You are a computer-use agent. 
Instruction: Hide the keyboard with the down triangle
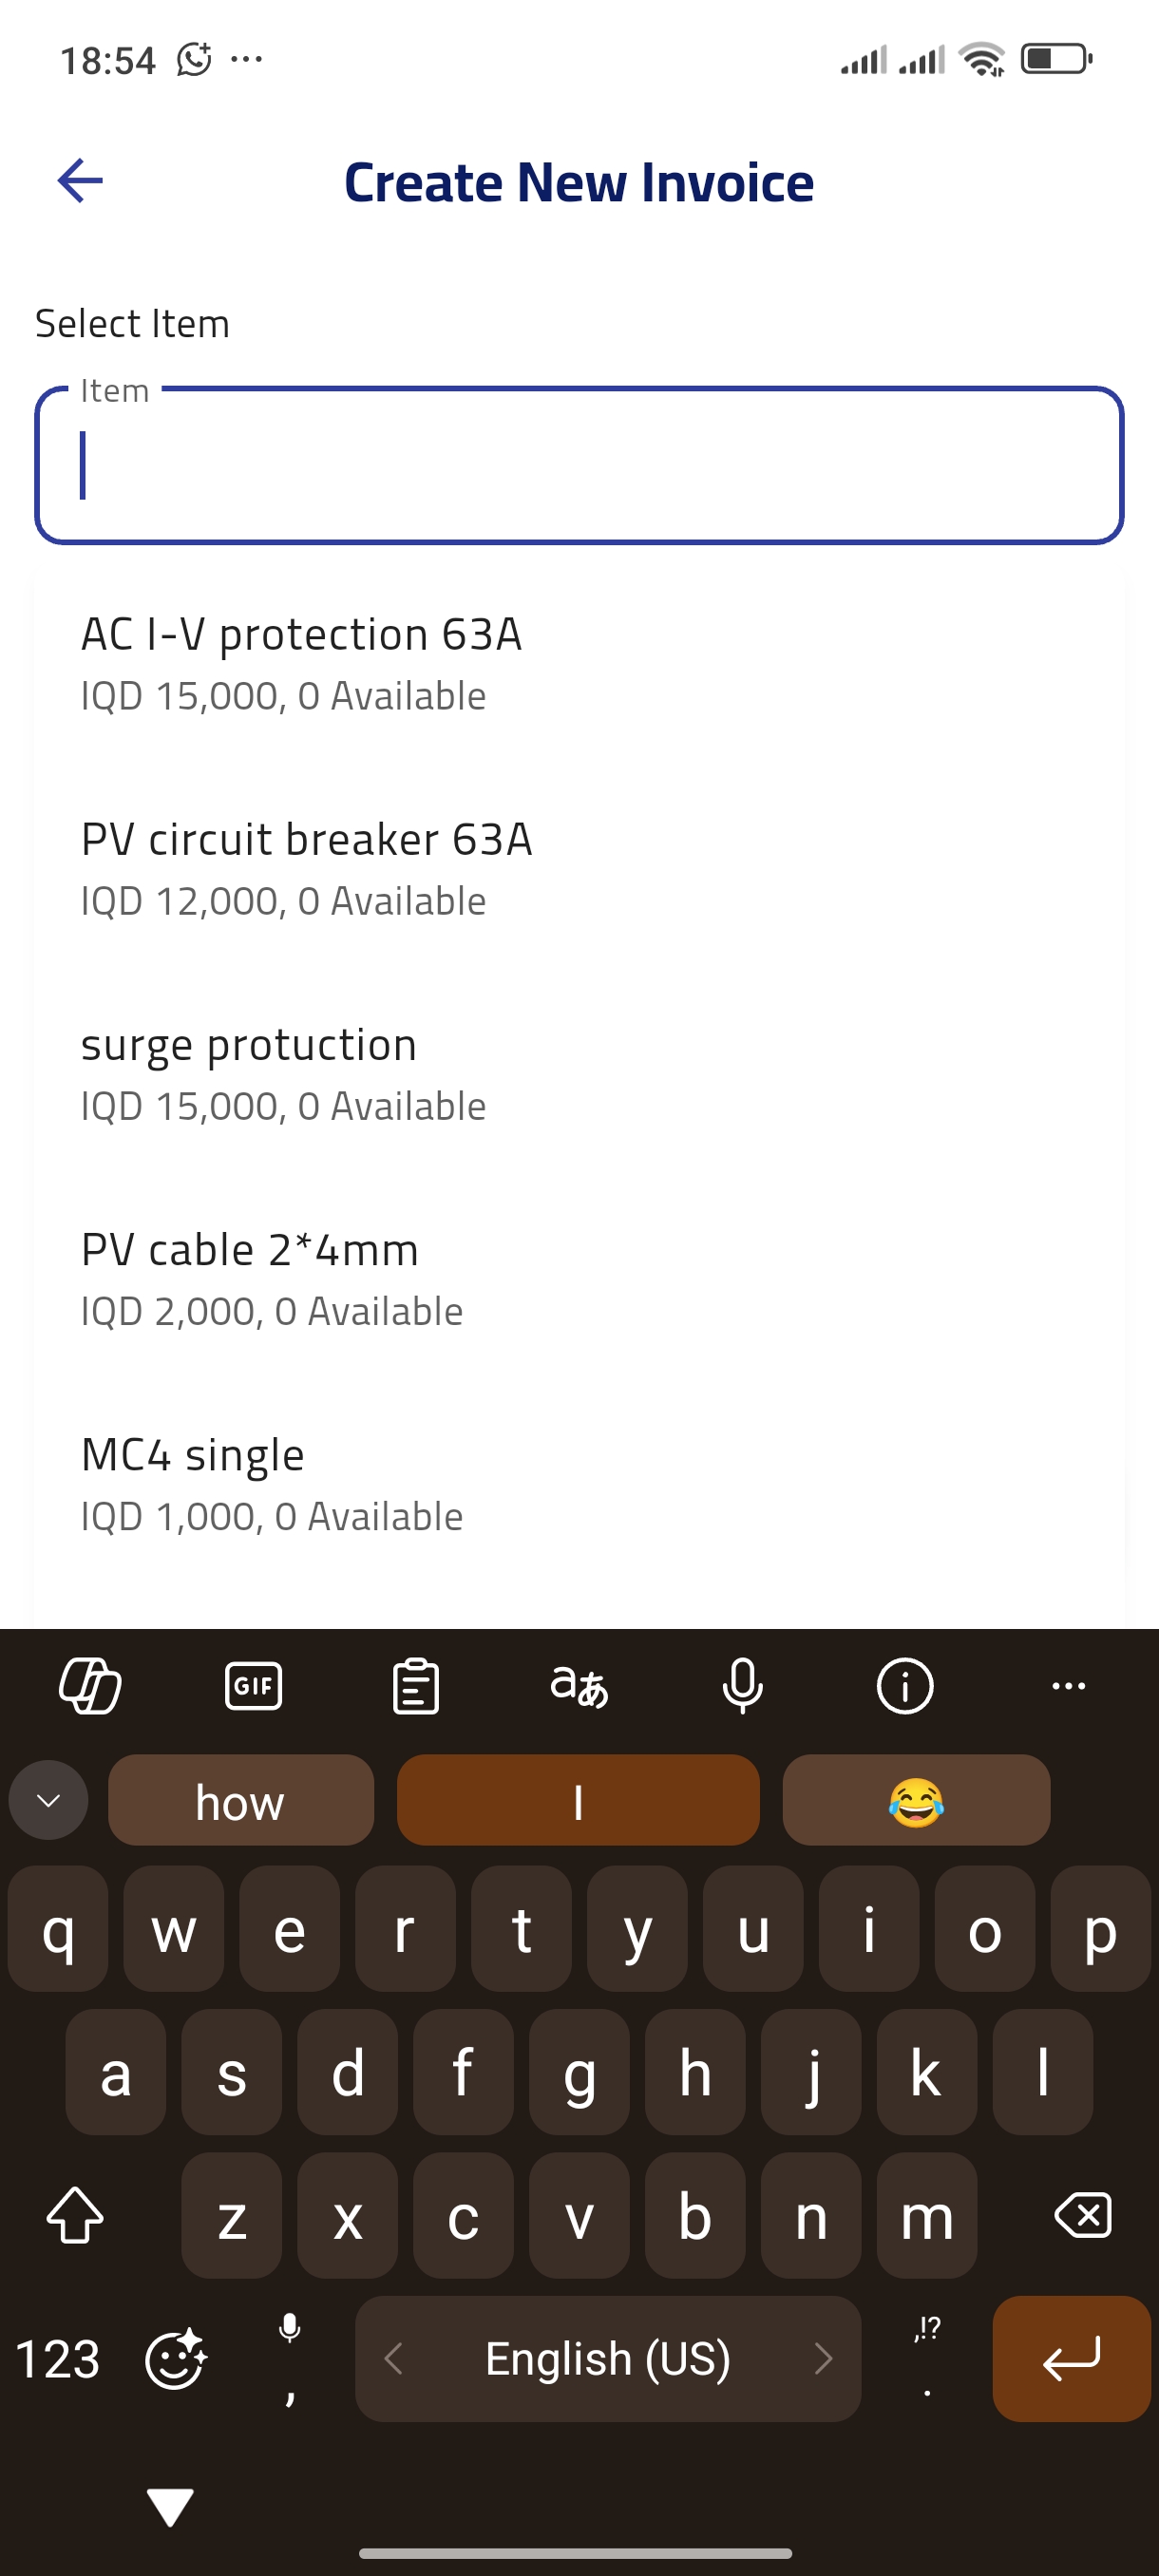coord(170,2507)
